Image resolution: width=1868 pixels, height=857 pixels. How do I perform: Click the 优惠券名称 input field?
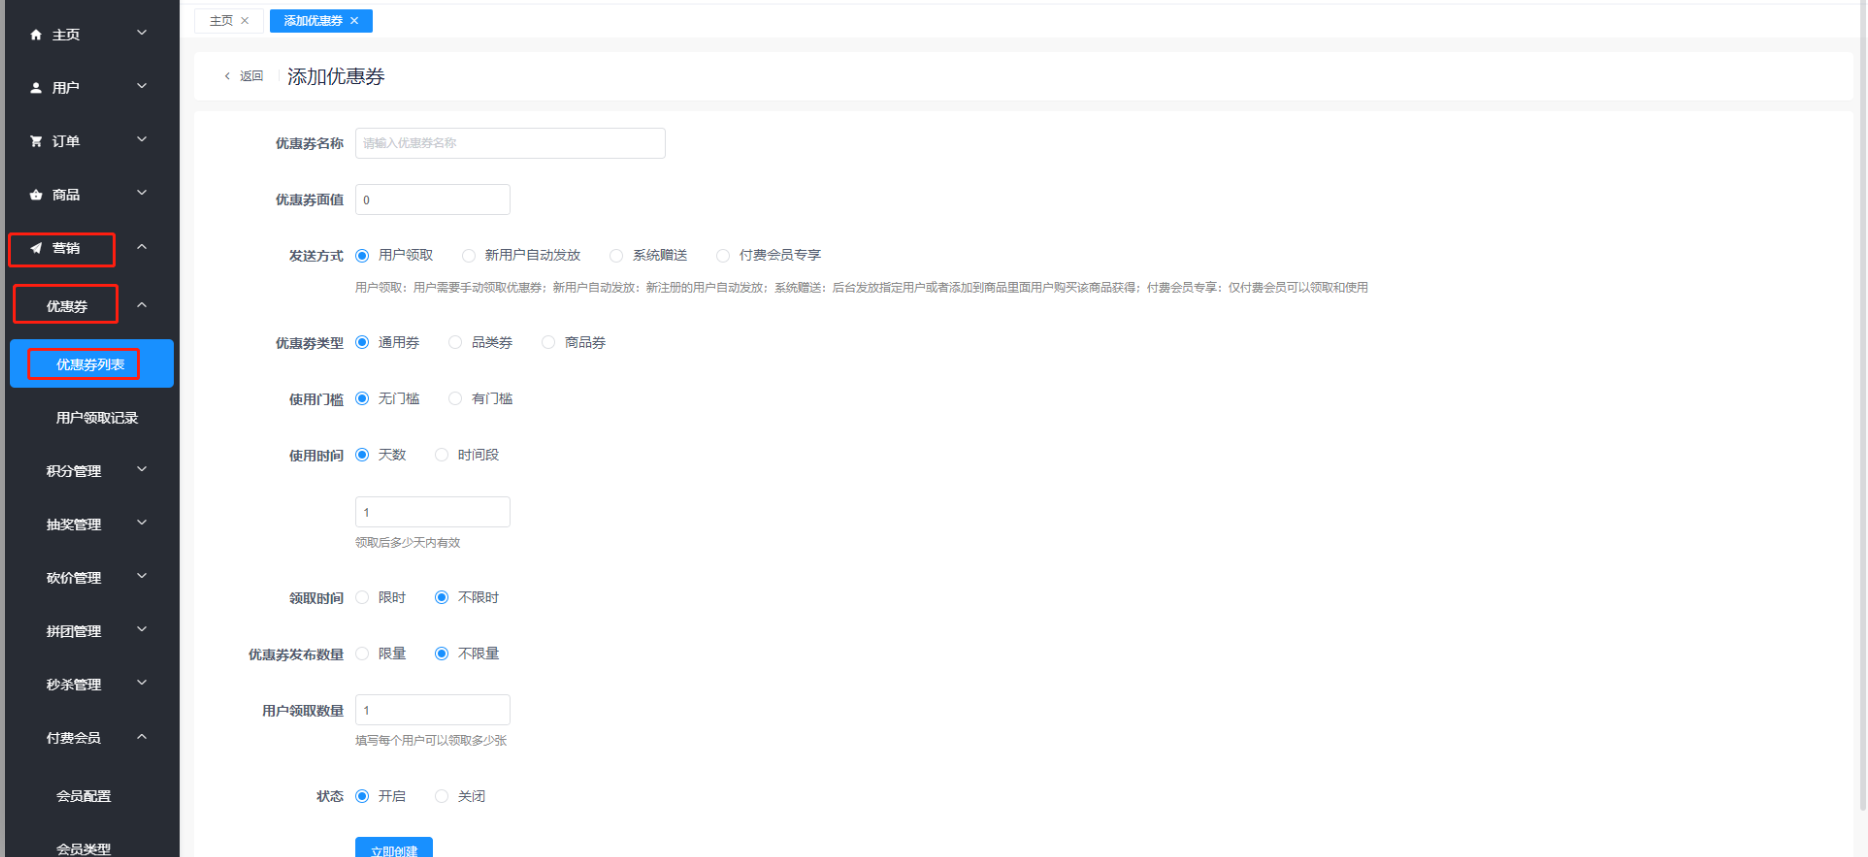tap(510, 143)
